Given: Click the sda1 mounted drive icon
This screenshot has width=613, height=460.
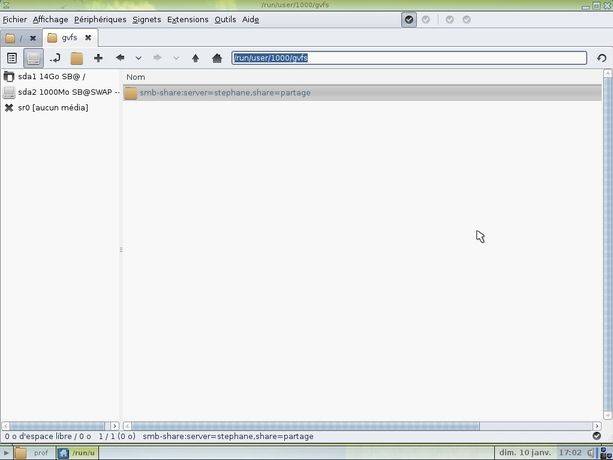Looking at the screenshot, I should click(x=9, y=77).
